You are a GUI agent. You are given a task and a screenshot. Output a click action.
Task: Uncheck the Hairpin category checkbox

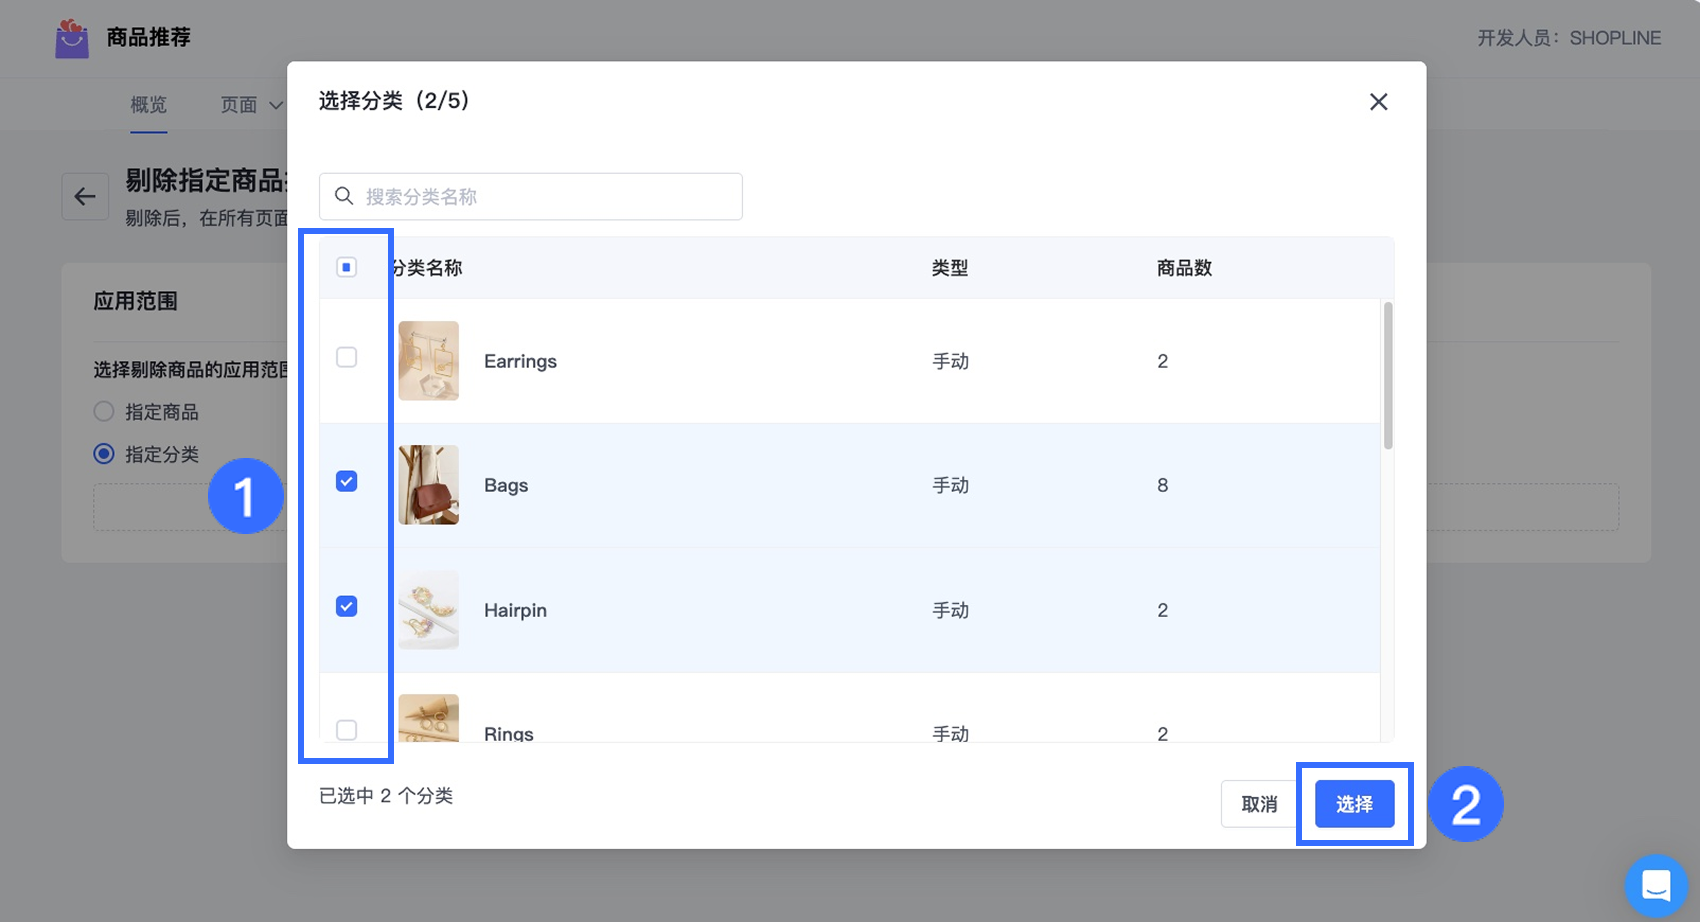(x=346, y=607)
